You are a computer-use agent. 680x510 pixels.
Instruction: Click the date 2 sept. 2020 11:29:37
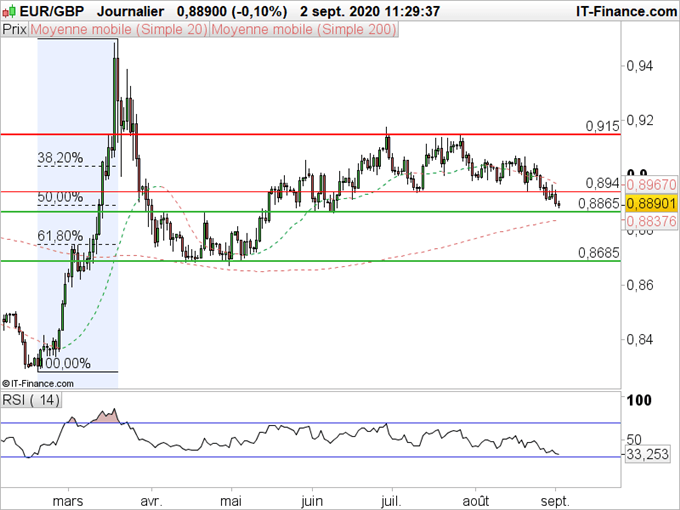370,11
